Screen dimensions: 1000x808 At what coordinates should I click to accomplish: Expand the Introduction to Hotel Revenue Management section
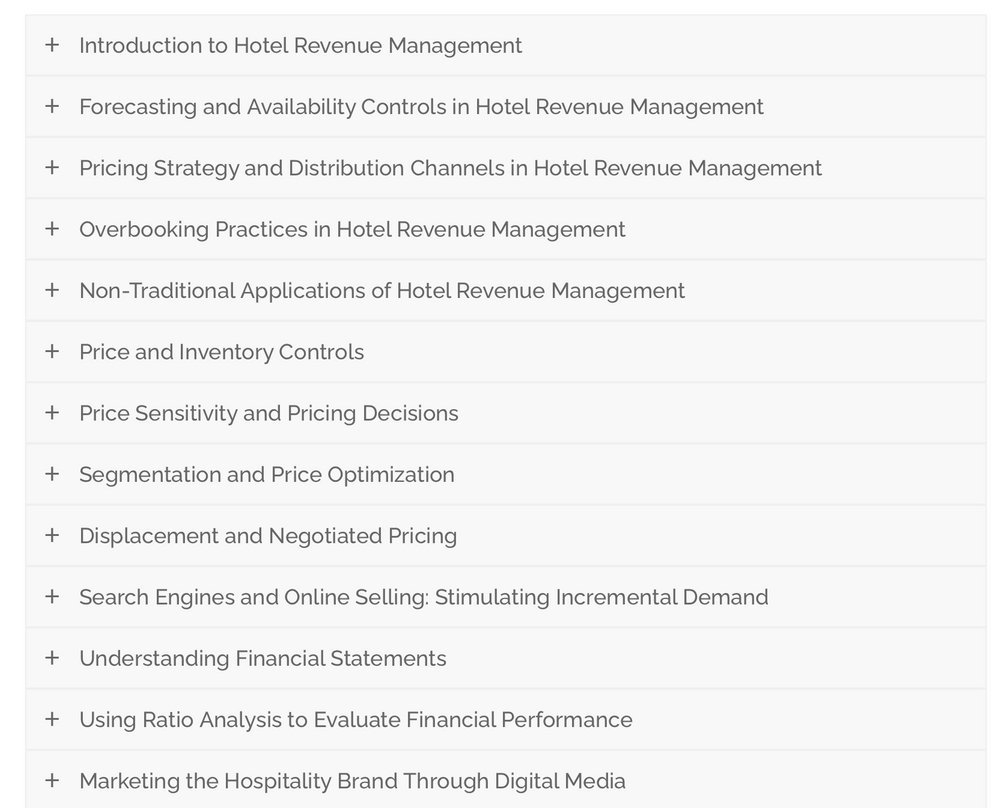(x=52, y=45)
